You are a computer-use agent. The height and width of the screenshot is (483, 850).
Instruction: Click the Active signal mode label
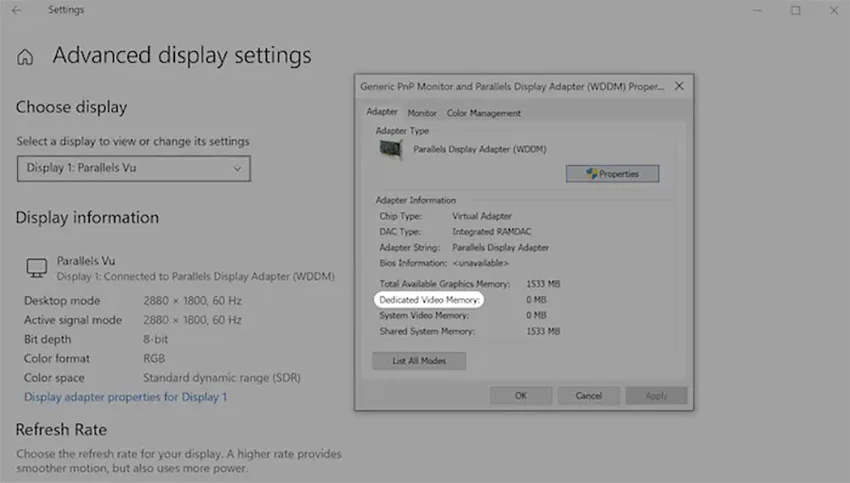pyautogui.click(x=73, y=320)
